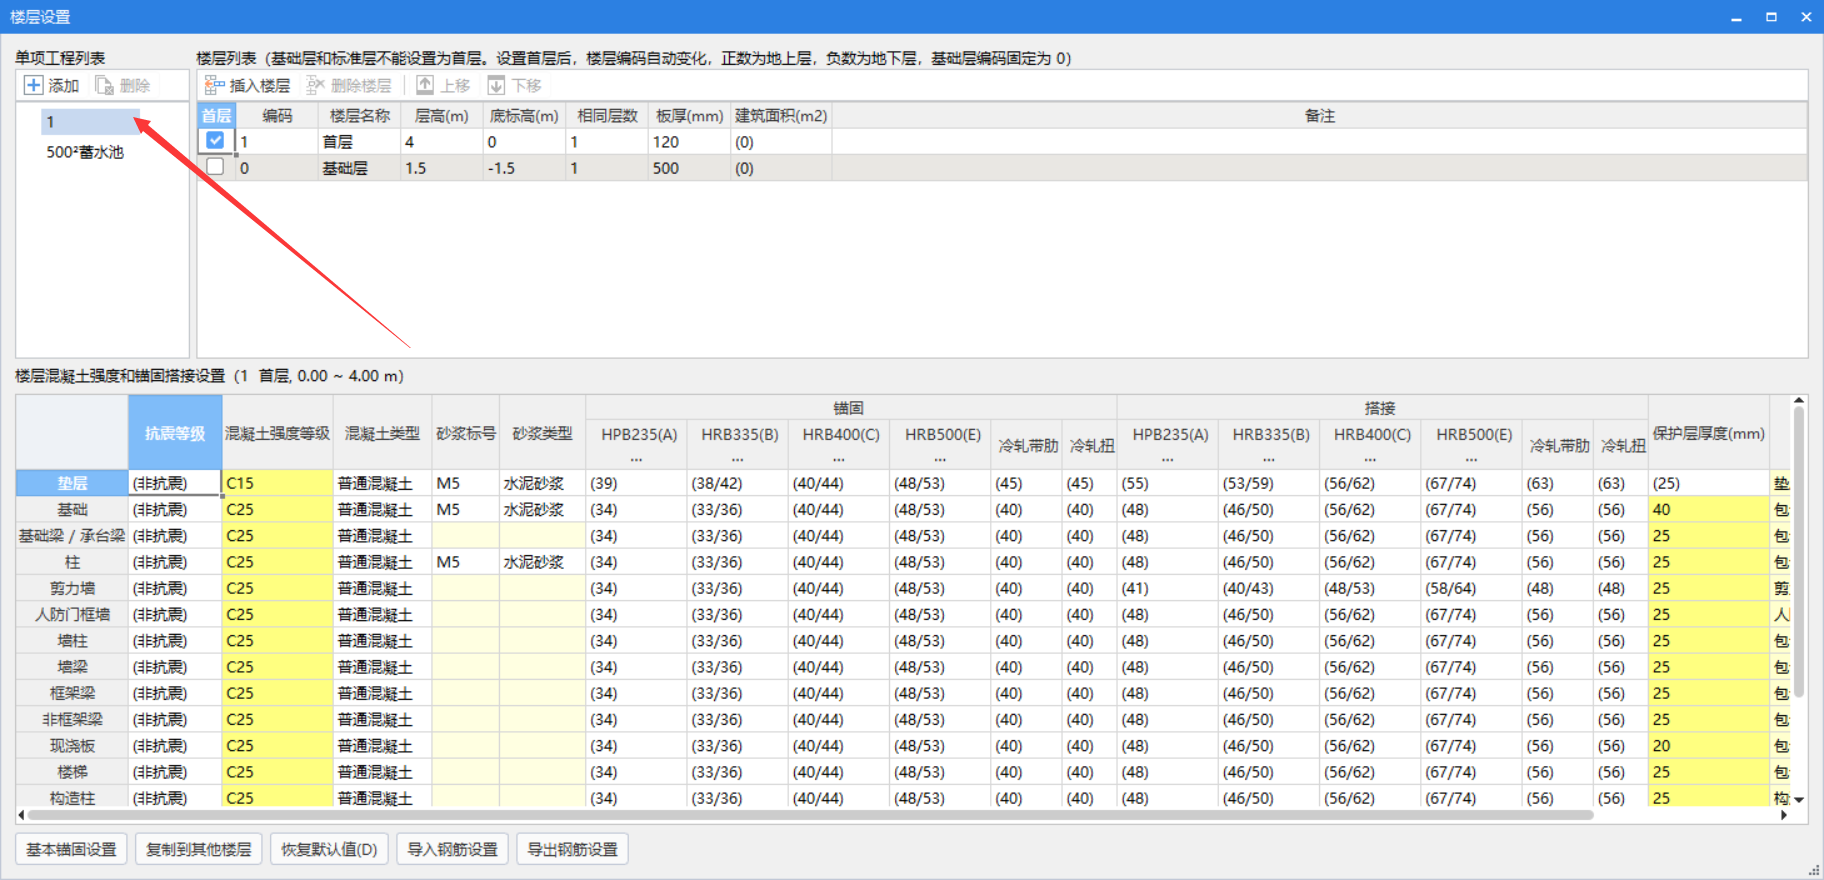Click the 备注 column header
This screenshot has height=880, width=1824.
pyautogui.click(x=1320, y=115)
